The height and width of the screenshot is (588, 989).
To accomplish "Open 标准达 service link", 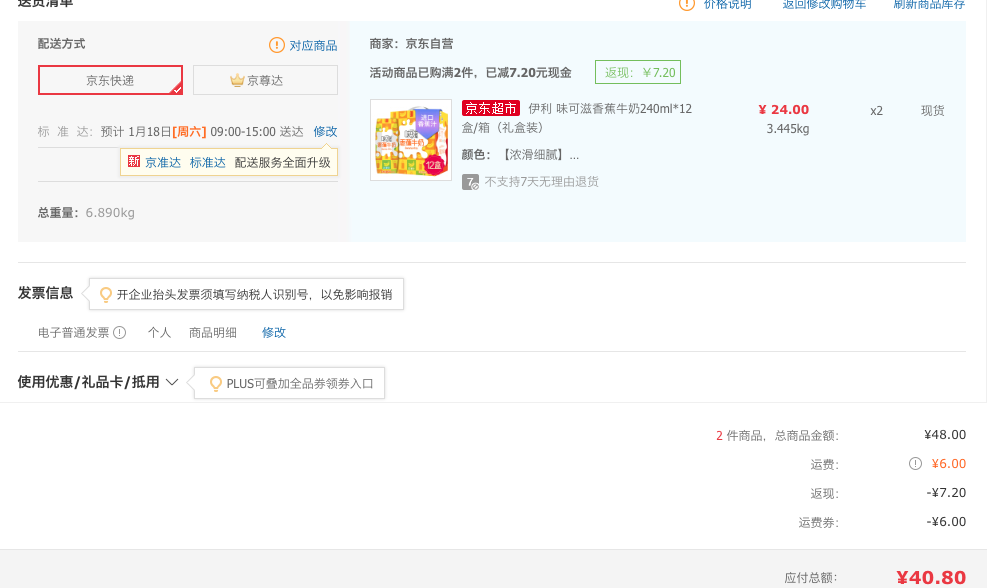I will (208, 163).
